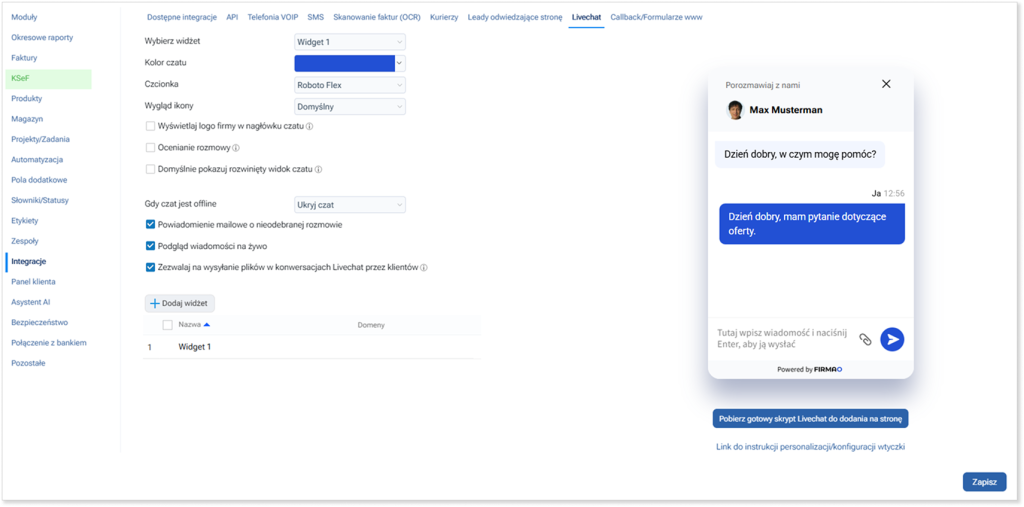Switch to the Telefonia VOIP tab
1024x507 pixels.
click(272, 18)
